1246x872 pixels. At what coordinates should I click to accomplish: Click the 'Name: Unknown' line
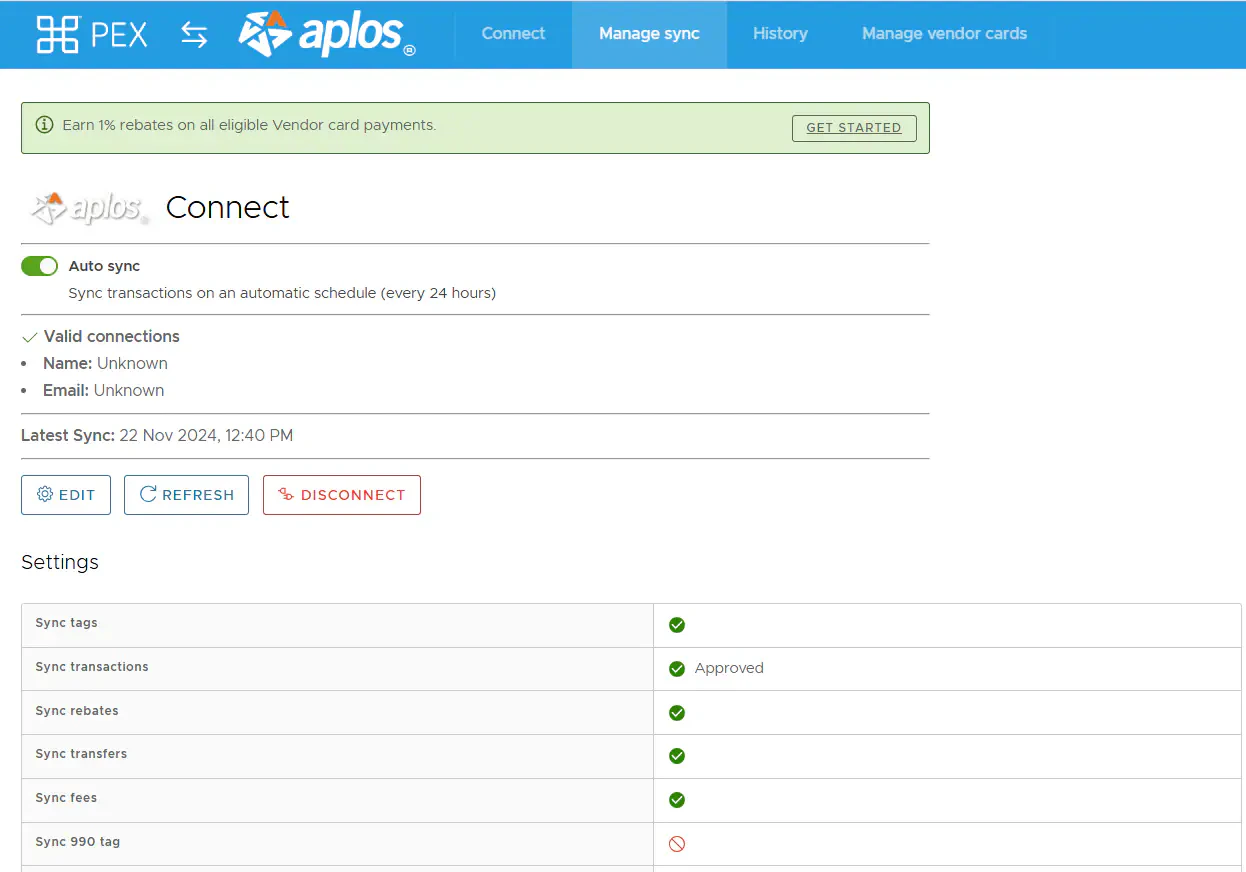pos(105,364)
